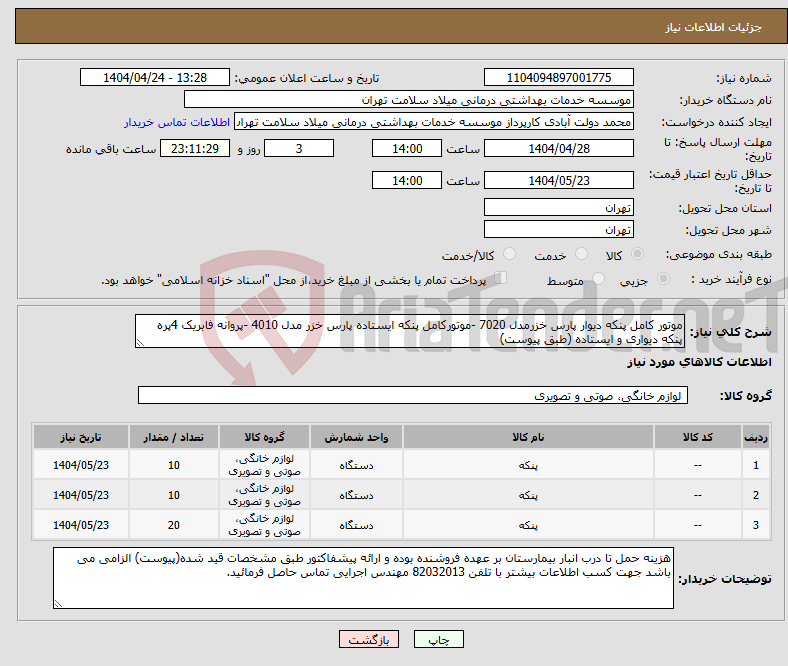This screenshot has height=666, width=788.
Task: Select the خدمت radio button
Action: tap(581, 254)
